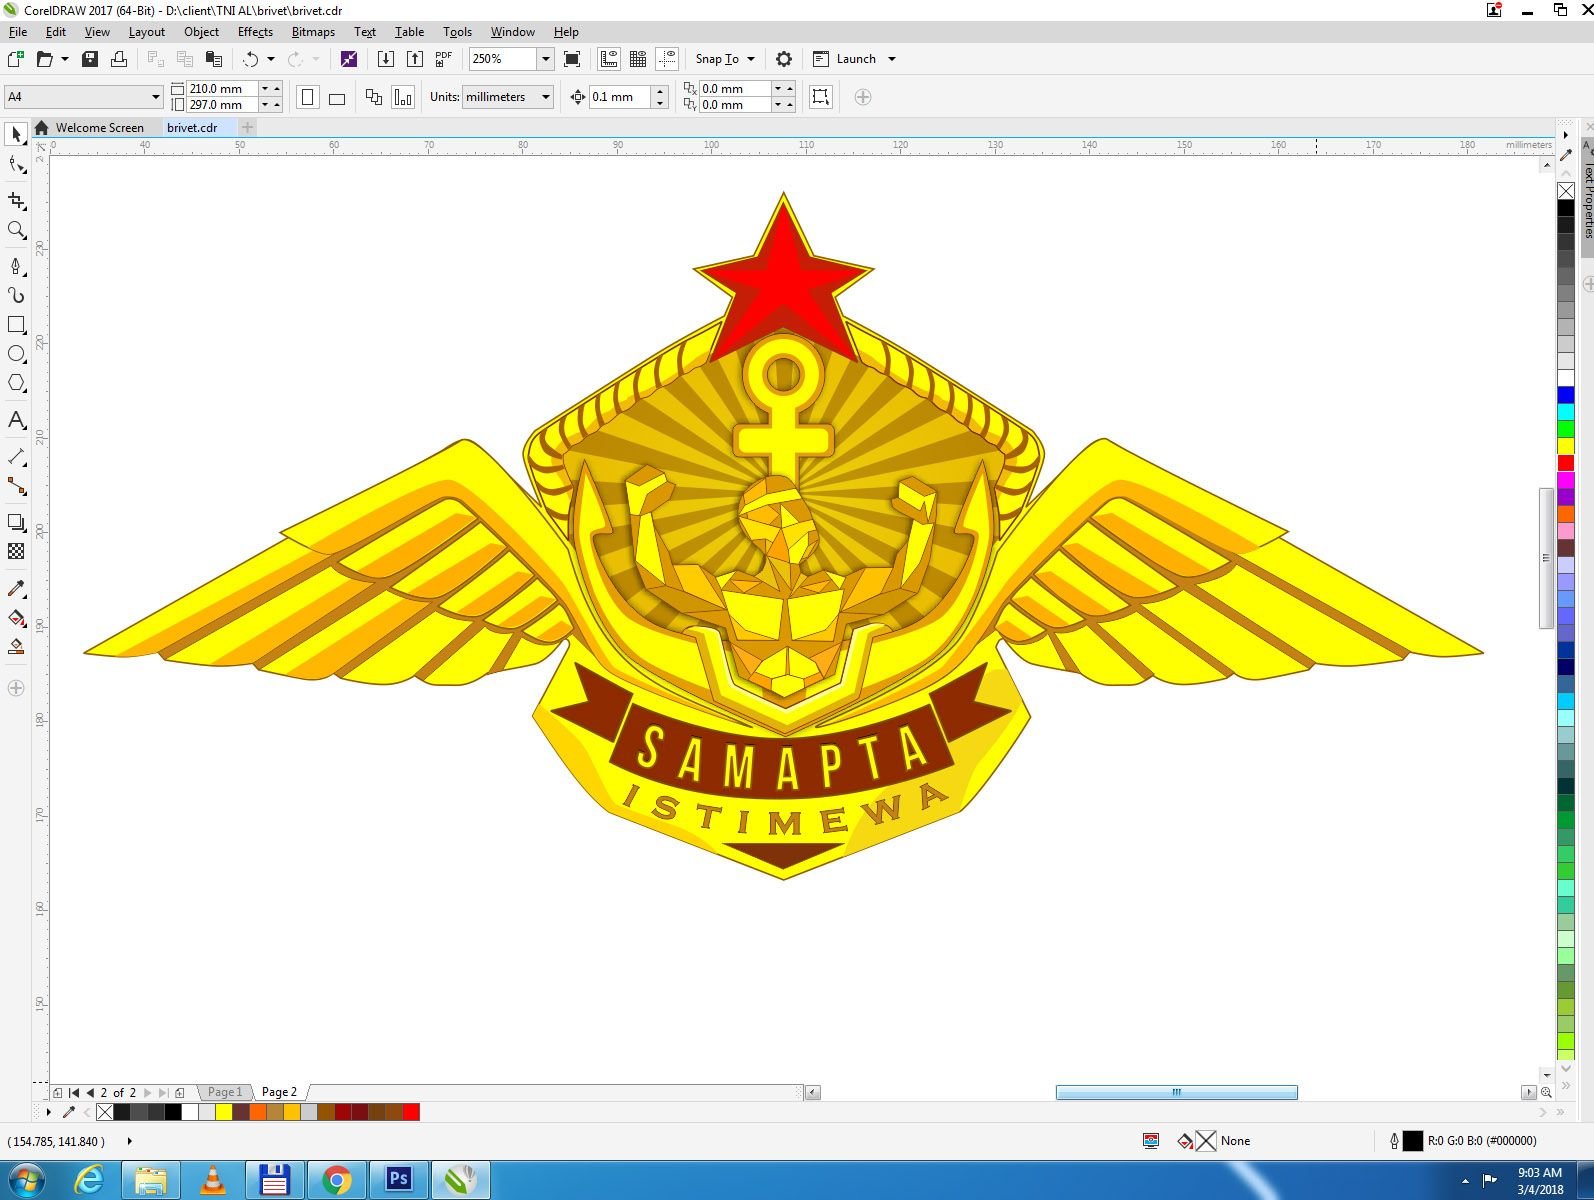1594x1200 pixels.
Task: Go to the first page
Action: click(x=74, y=1093)
